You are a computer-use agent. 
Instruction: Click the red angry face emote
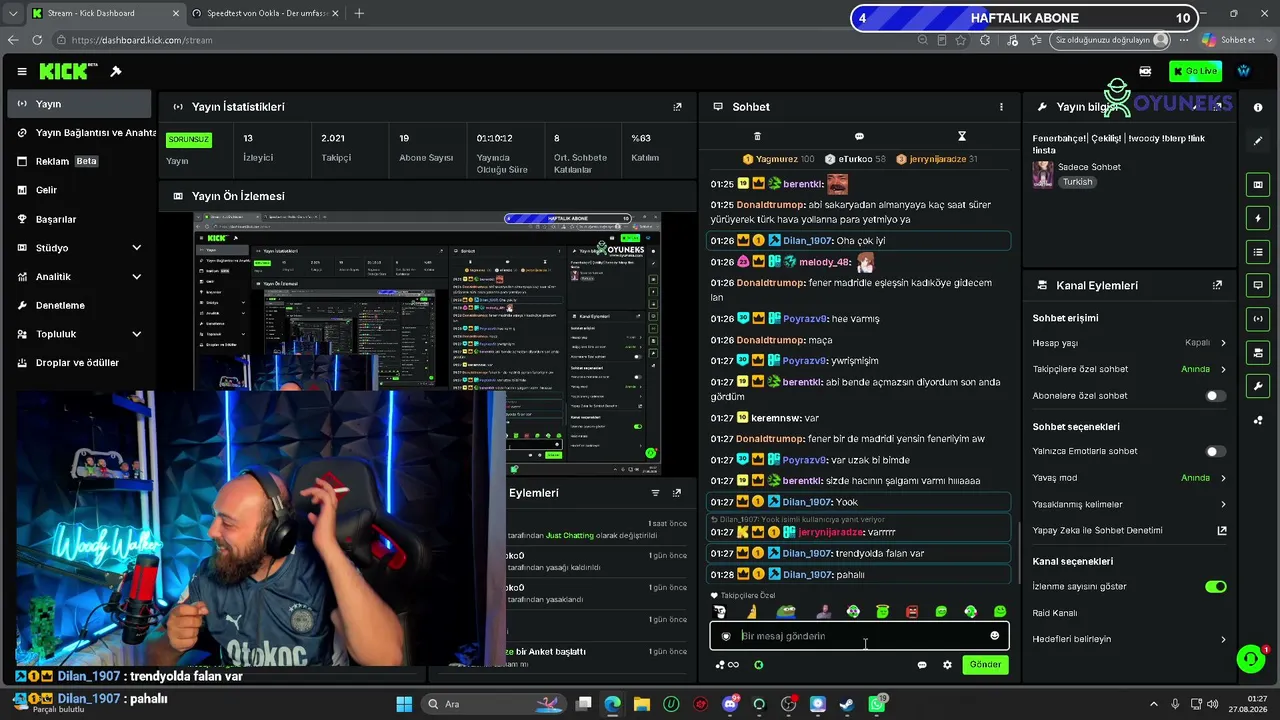[x=912, y=611]
